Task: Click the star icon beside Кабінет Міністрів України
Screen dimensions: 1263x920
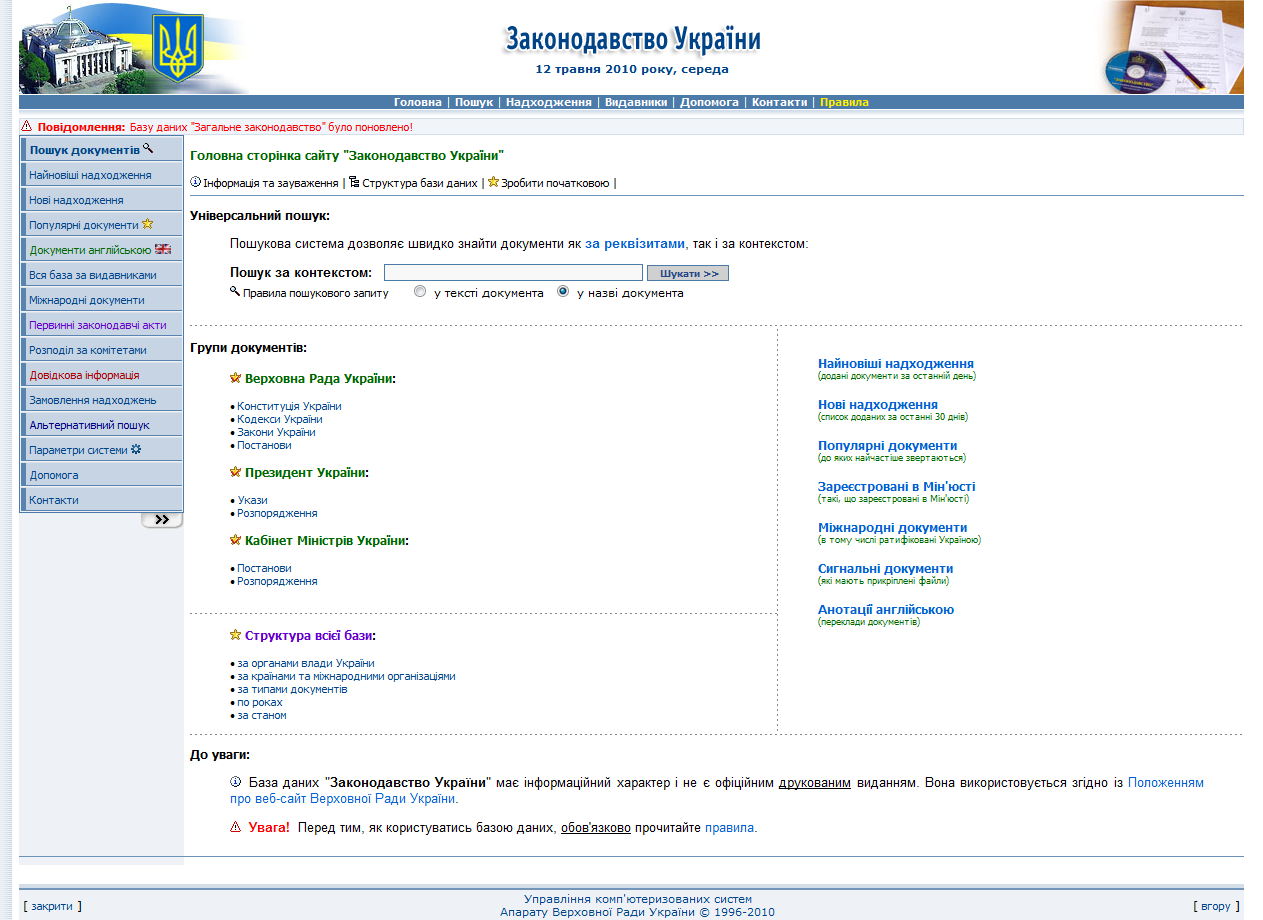Action: 236,539
